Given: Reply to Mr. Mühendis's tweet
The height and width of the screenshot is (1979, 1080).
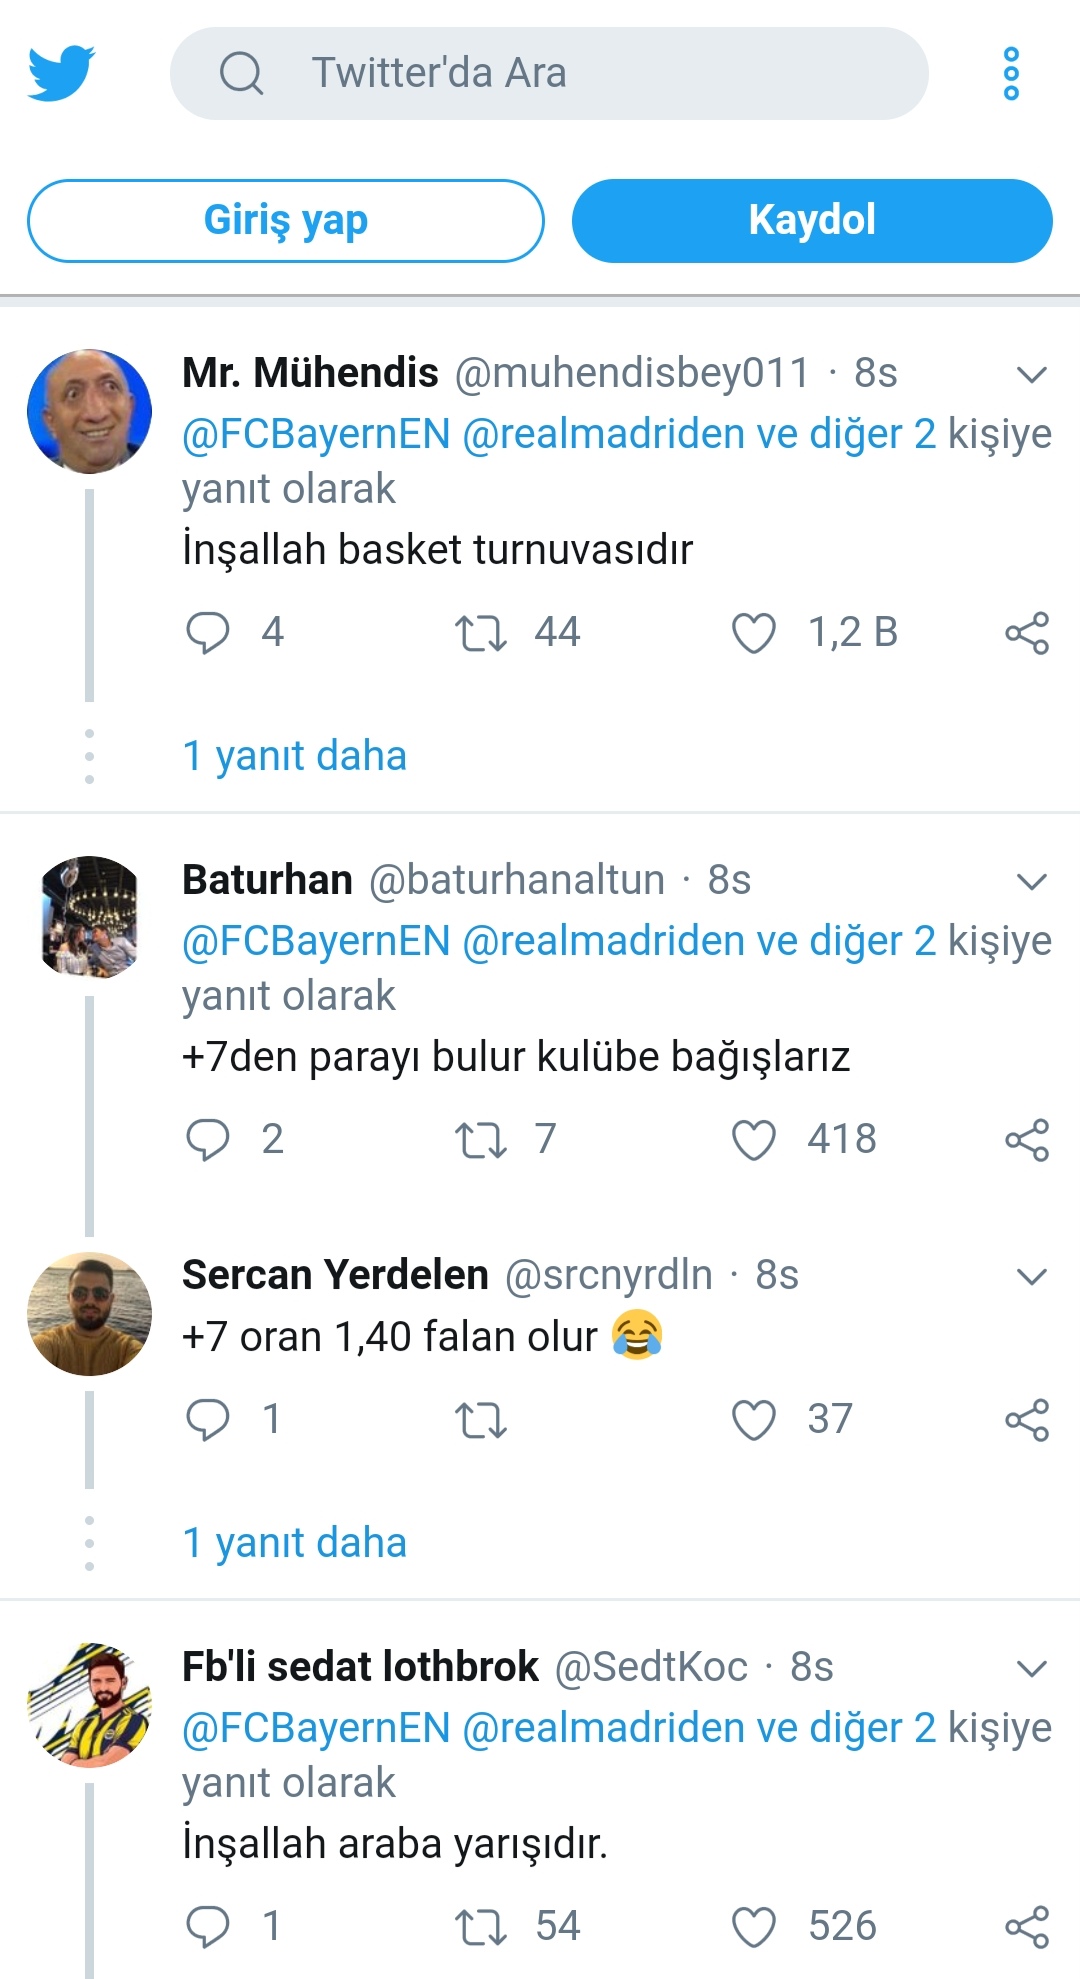Looking at the screenshot, I should tap(208, 632).
